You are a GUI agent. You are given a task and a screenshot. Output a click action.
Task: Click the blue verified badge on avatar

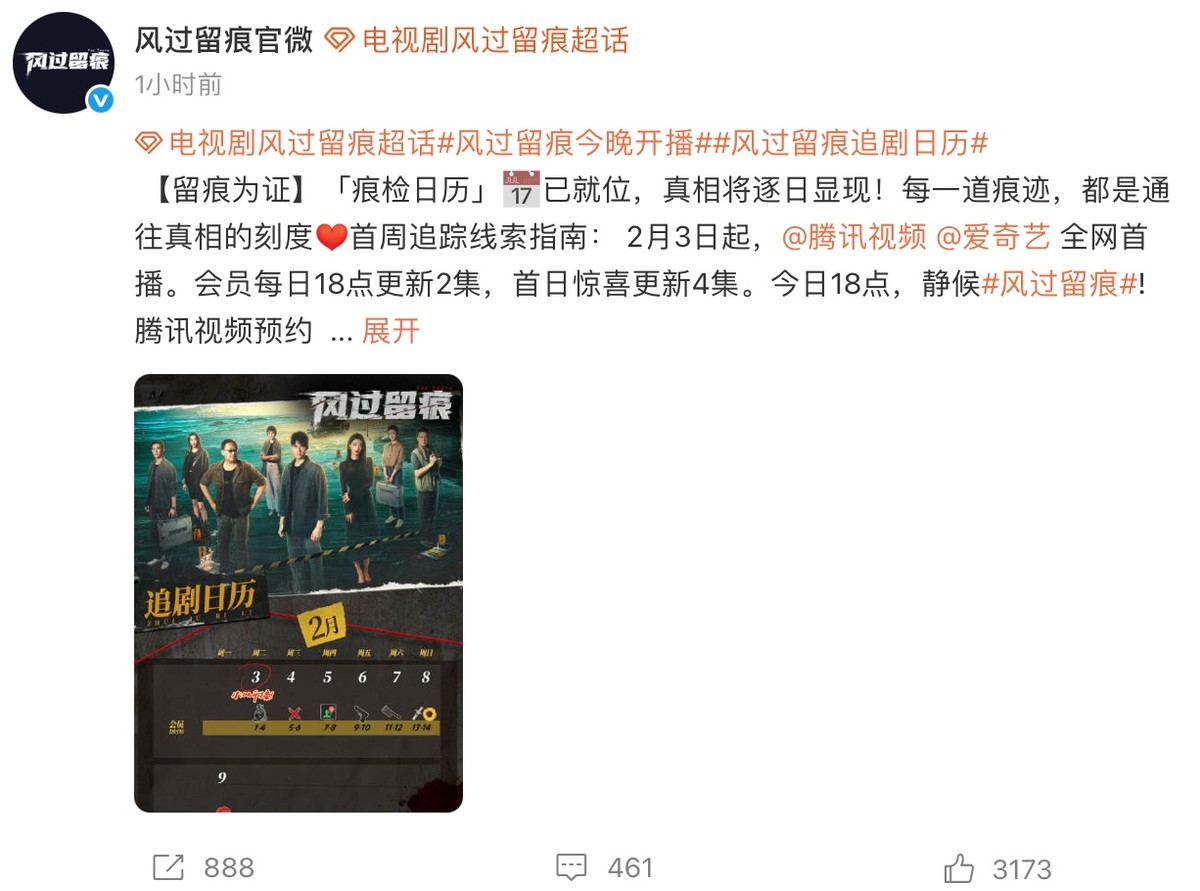click(x=99, y=100)
